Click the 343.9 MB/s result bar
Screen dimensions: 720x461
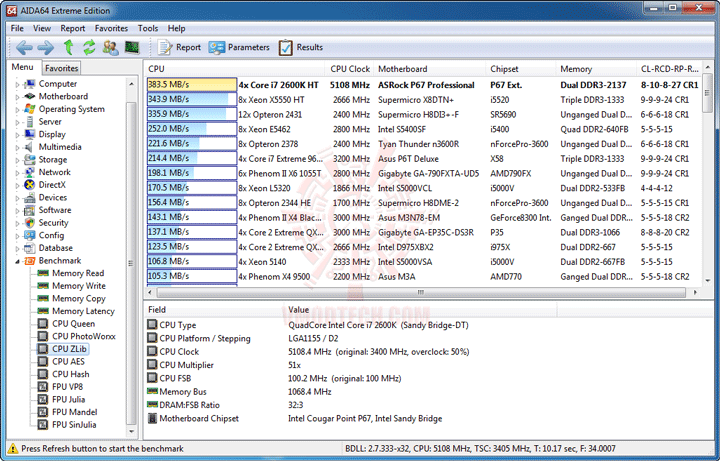point(192,99)
